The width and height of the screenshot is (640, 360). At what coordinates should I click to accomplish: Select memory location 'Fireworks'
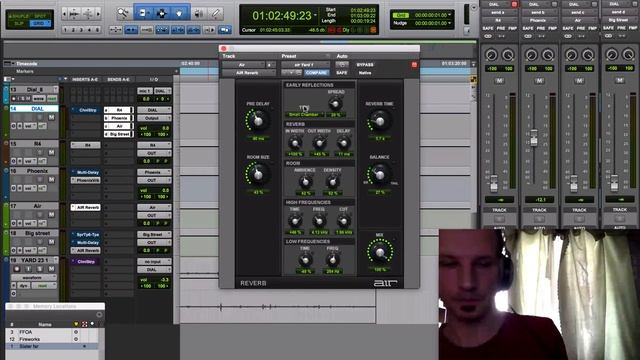tap(30, 339)
